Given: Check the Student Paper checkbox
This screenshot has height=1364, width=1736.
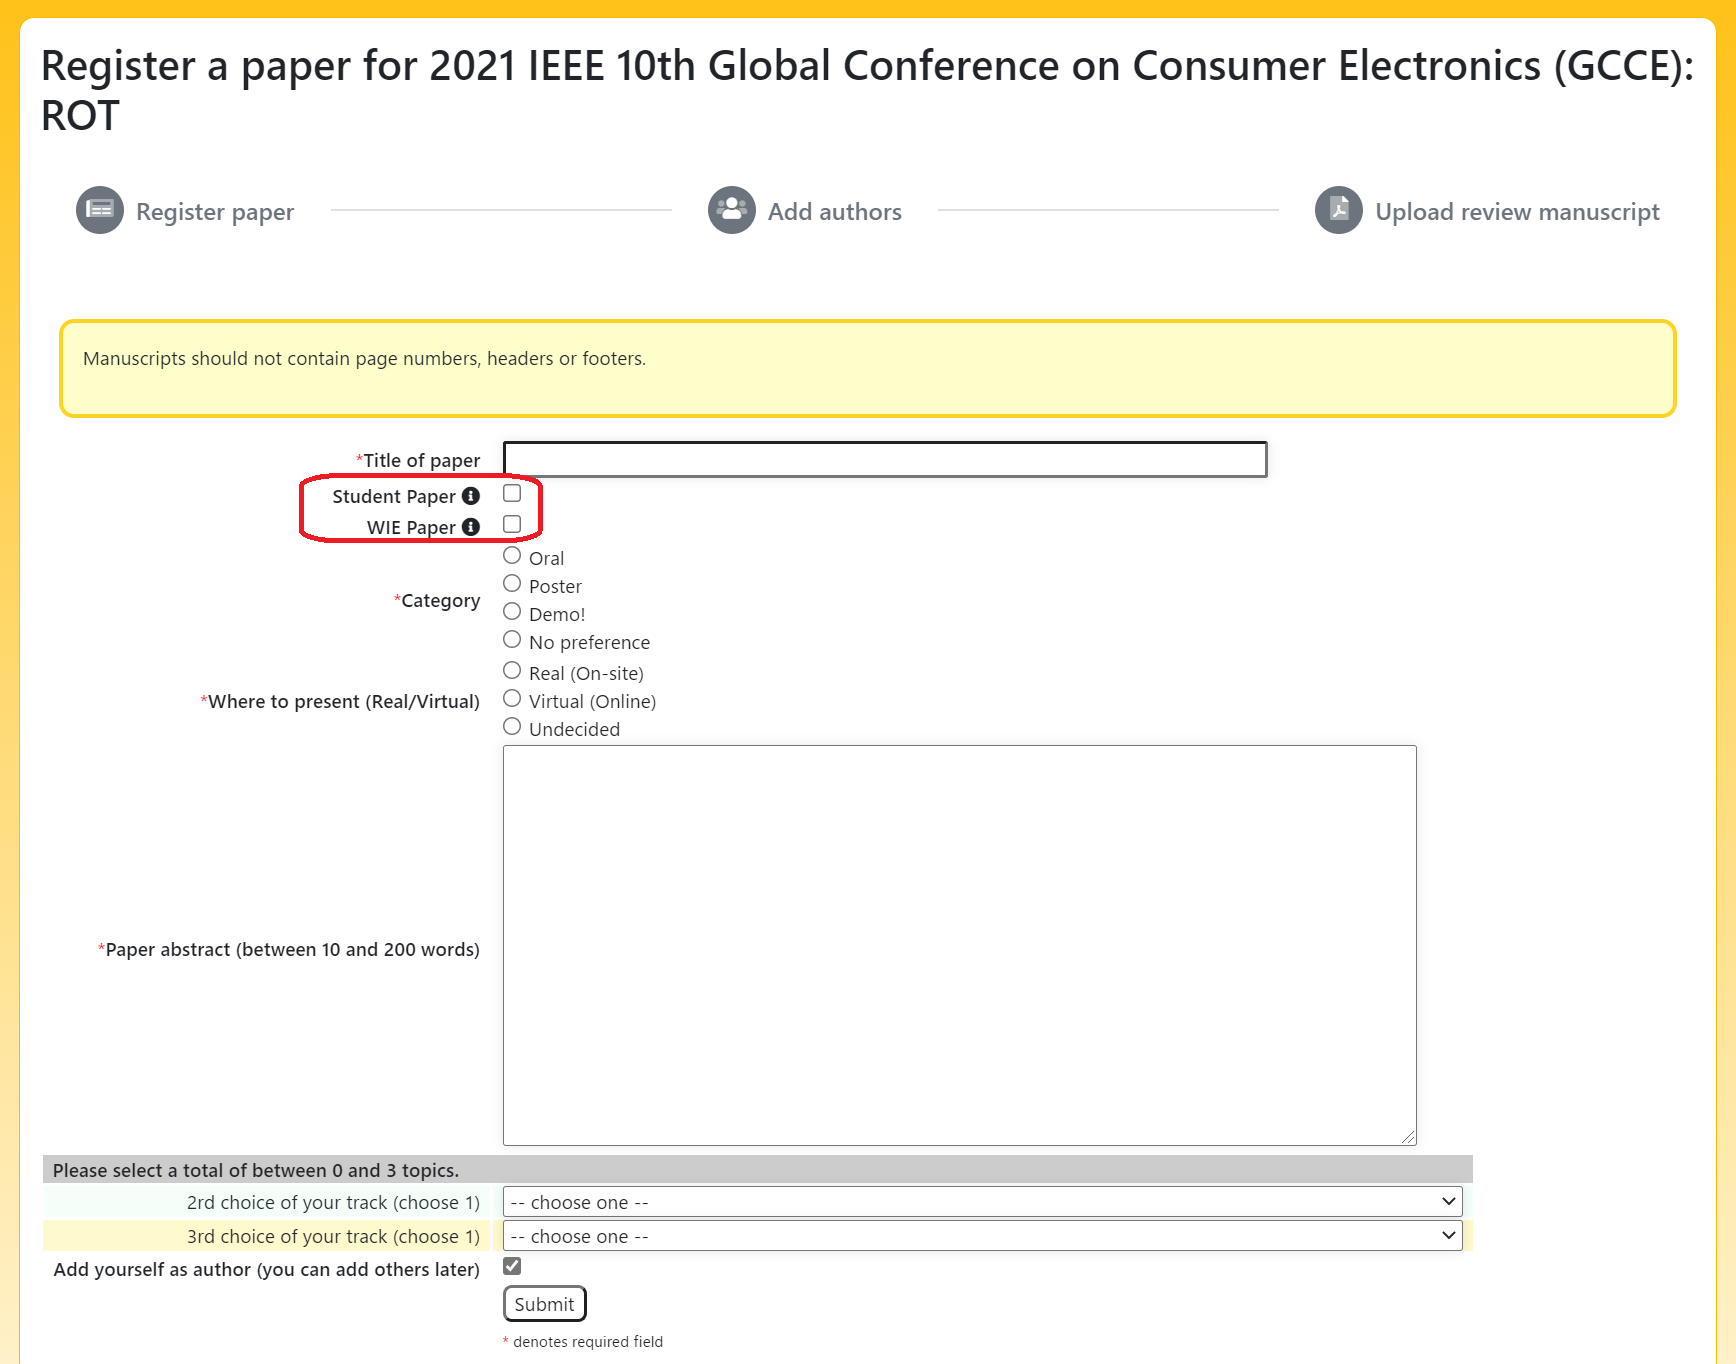Looking at the screenshot, I should tap(512, 493).
